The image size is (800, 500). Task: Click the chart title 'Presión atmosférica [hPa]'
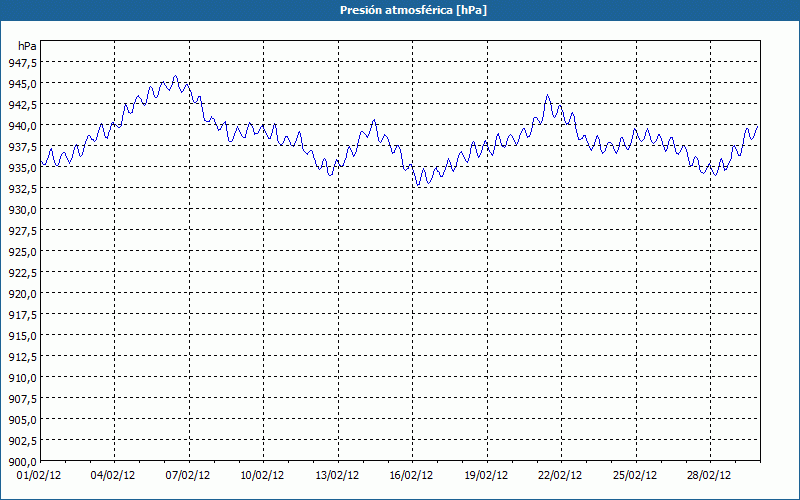413,10
